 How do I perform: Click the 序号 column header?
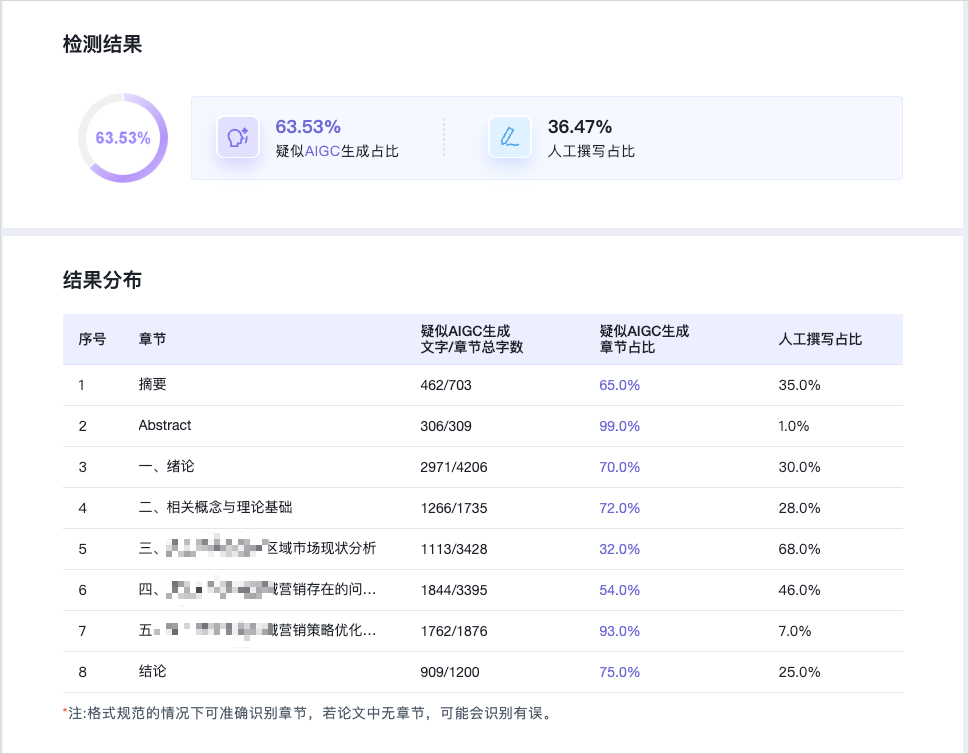coord(92,339)
